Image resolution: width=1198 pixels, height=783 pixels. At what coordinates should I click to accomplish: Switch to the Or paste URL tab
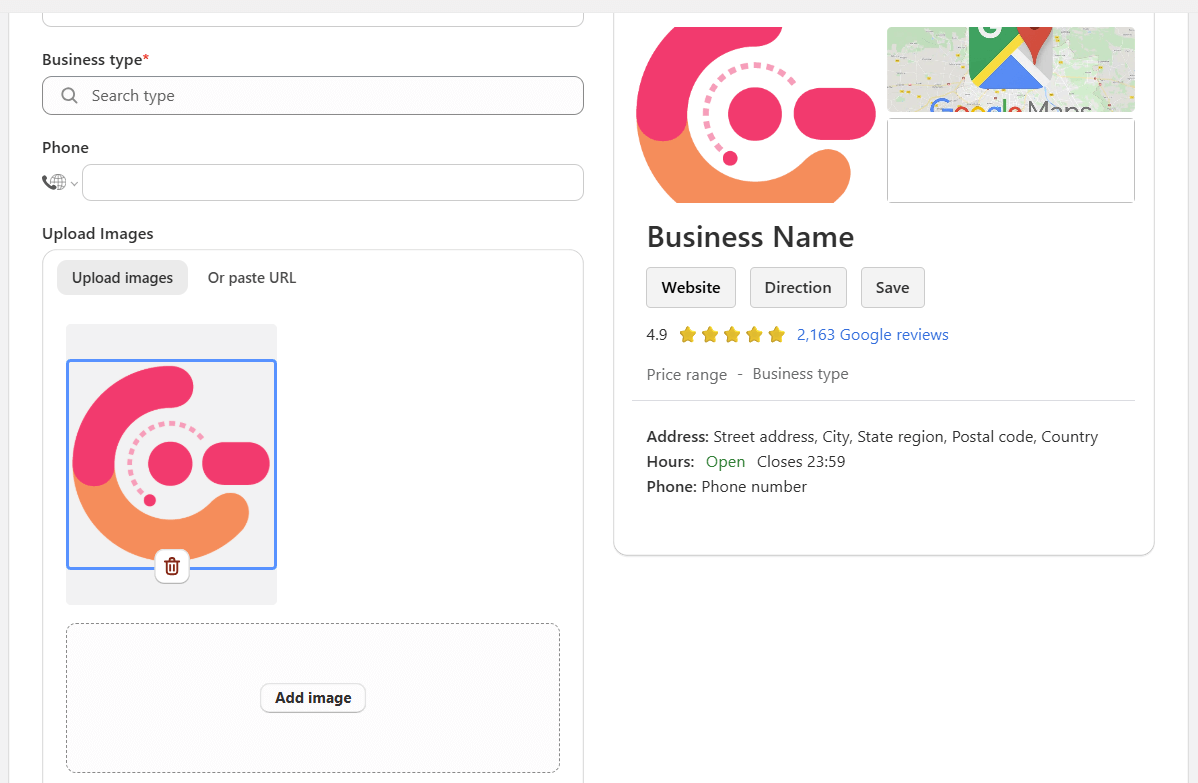[x=251, y=277]
